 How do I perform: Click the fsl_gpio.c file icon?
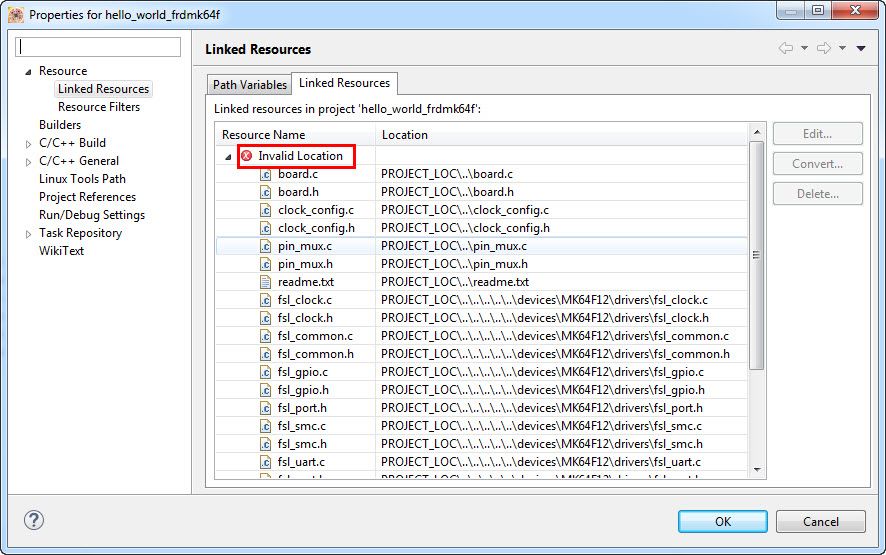point(266,372)
